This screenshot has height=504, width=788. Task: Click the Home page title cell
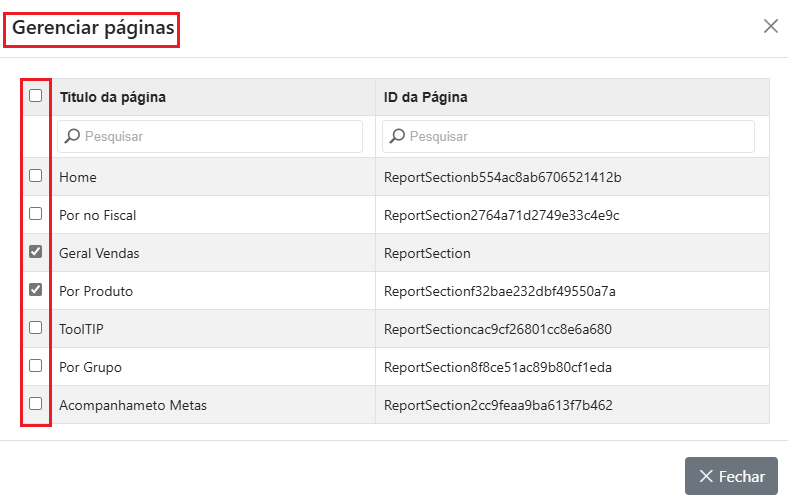[x=78, y=177]
